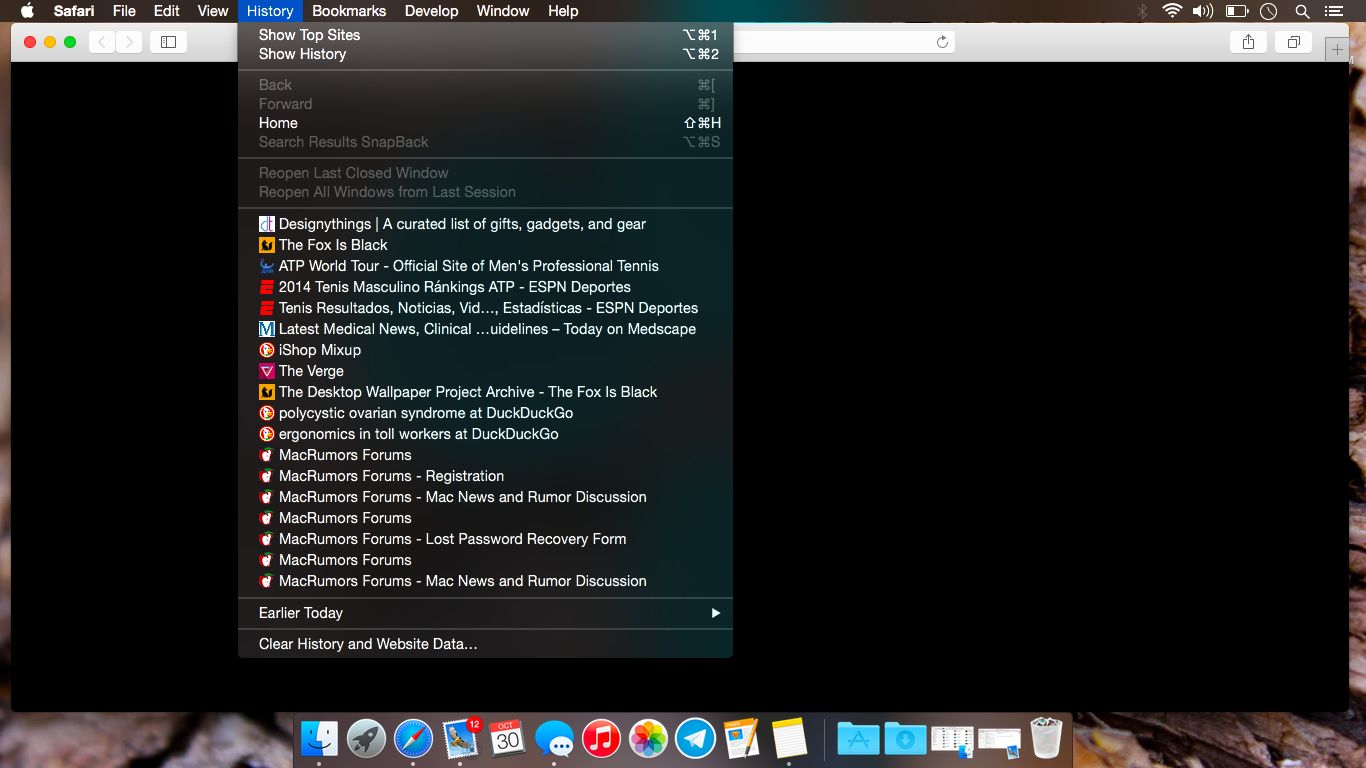This screenshot has width=1366, height=768.
Task: Click Safari Share button
Action: pyautogui.click(x=1248, y=42)
